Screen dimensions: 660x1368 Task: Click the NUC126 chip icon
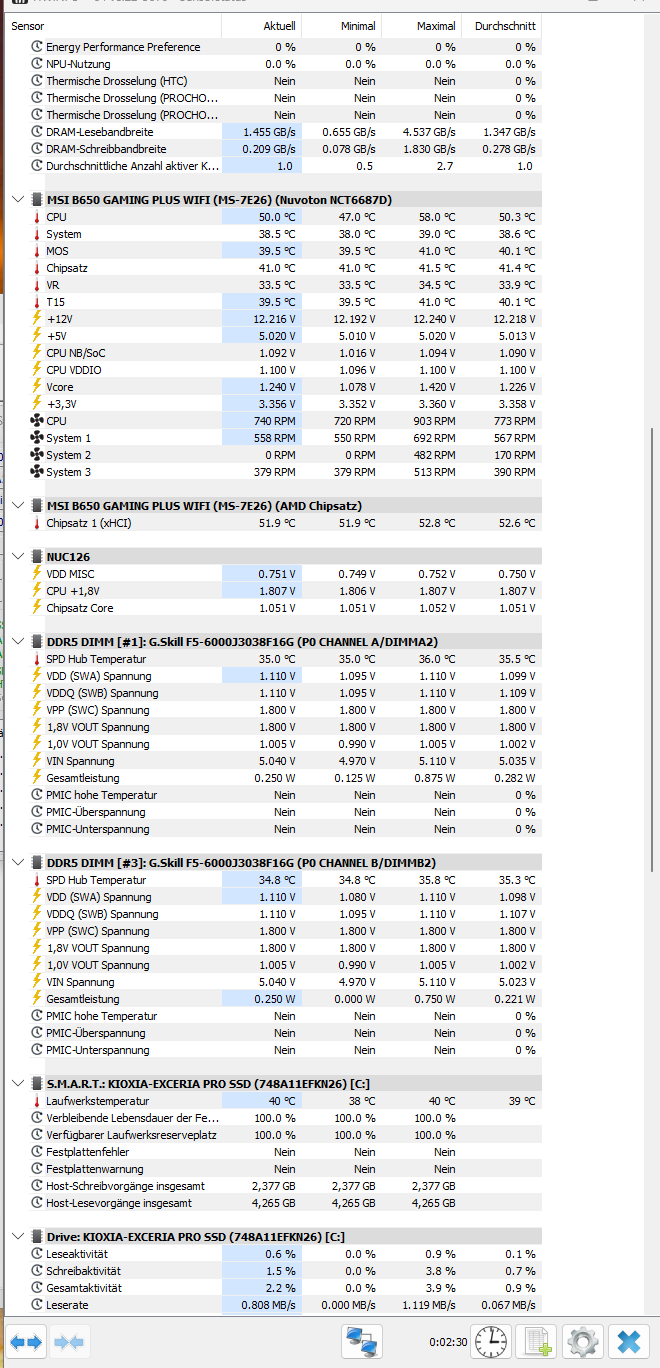click(38, 557)
